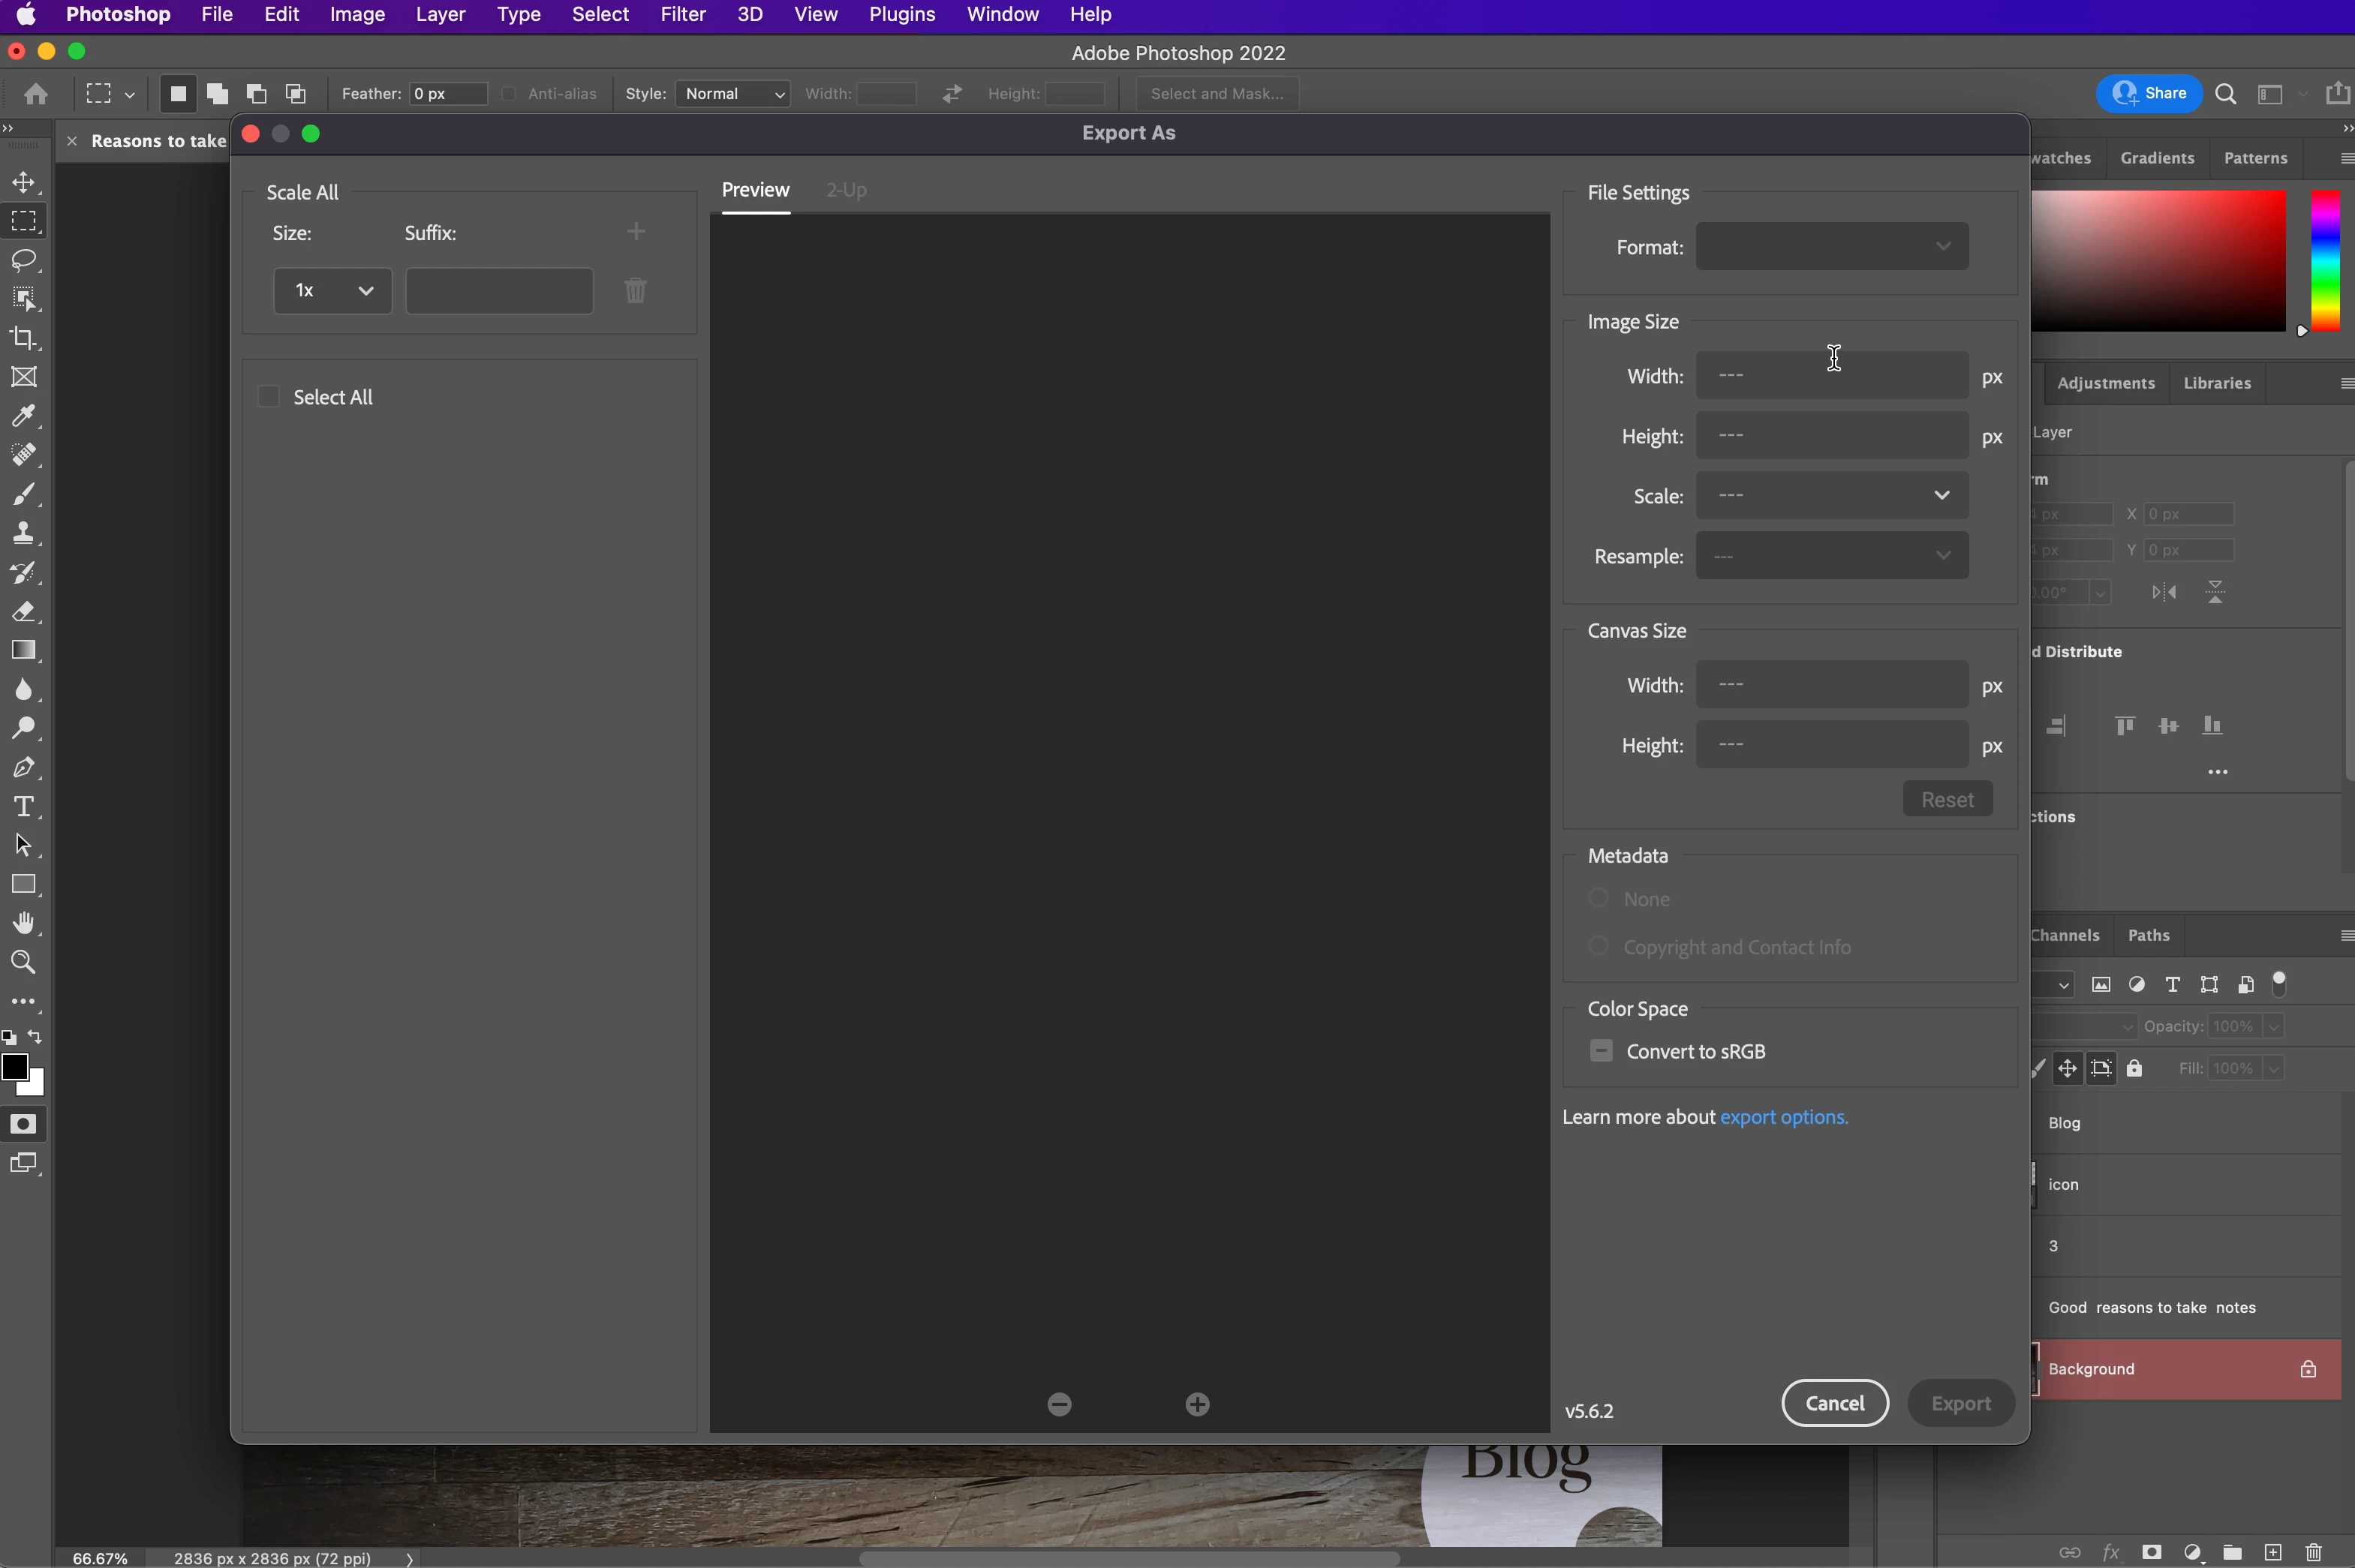
Task: Click the rainbow hue slider strip
Action: click(x=2325, y=260)
